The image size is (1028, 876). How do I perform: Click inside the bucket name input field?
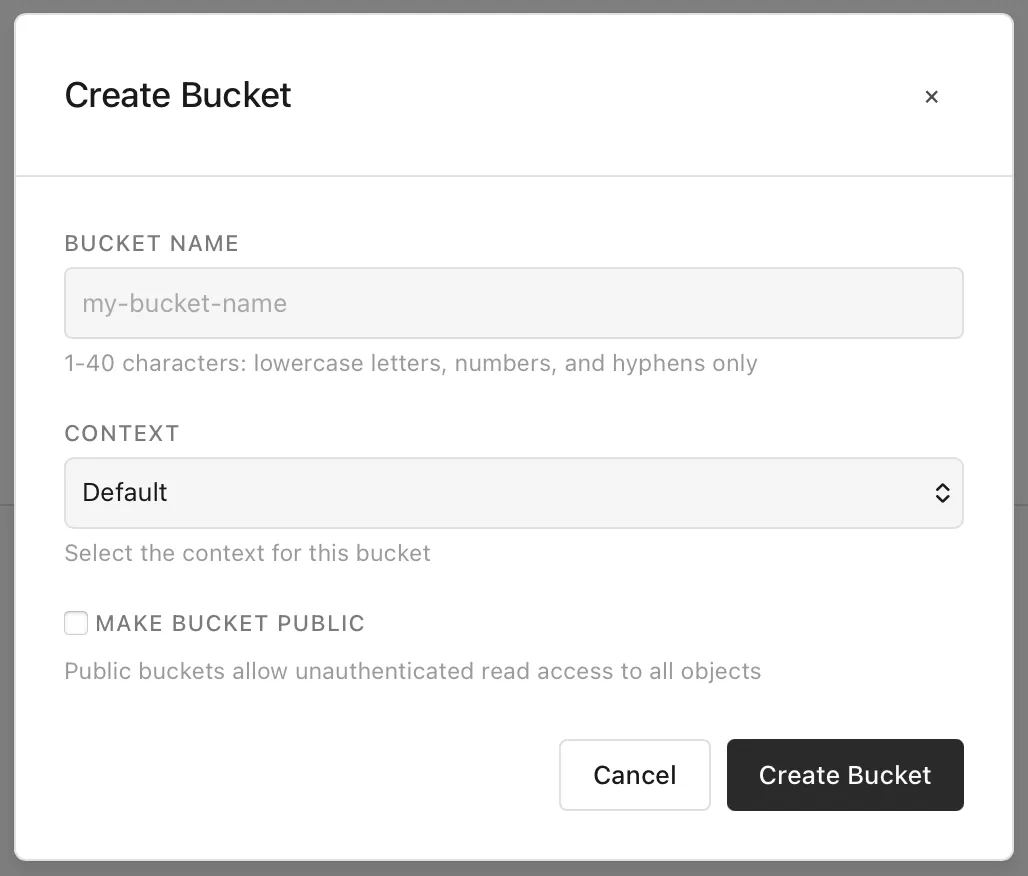coord(514,303)
